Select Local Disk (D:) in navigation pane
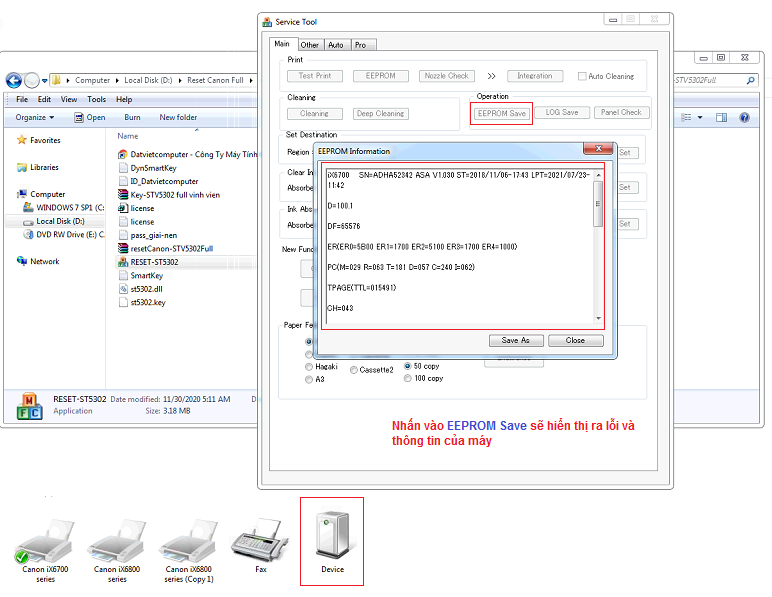 tap(55, 221)
